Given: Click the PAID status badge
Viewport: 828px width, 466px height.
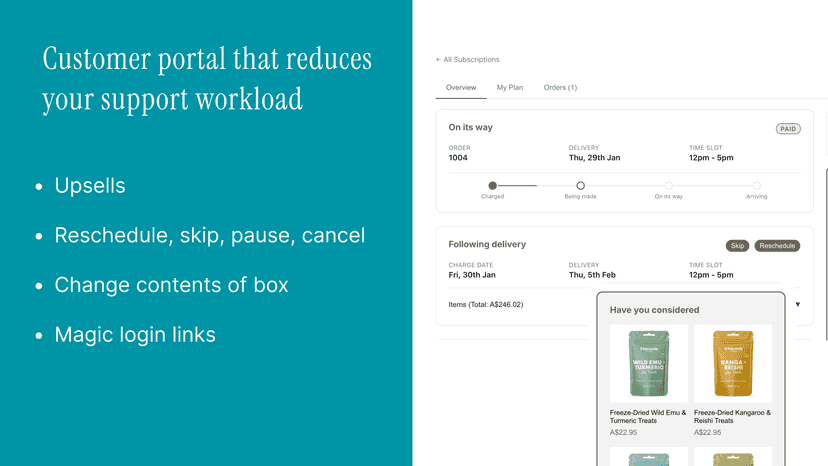Looking at the screenshot, I should tap(788, 129).
